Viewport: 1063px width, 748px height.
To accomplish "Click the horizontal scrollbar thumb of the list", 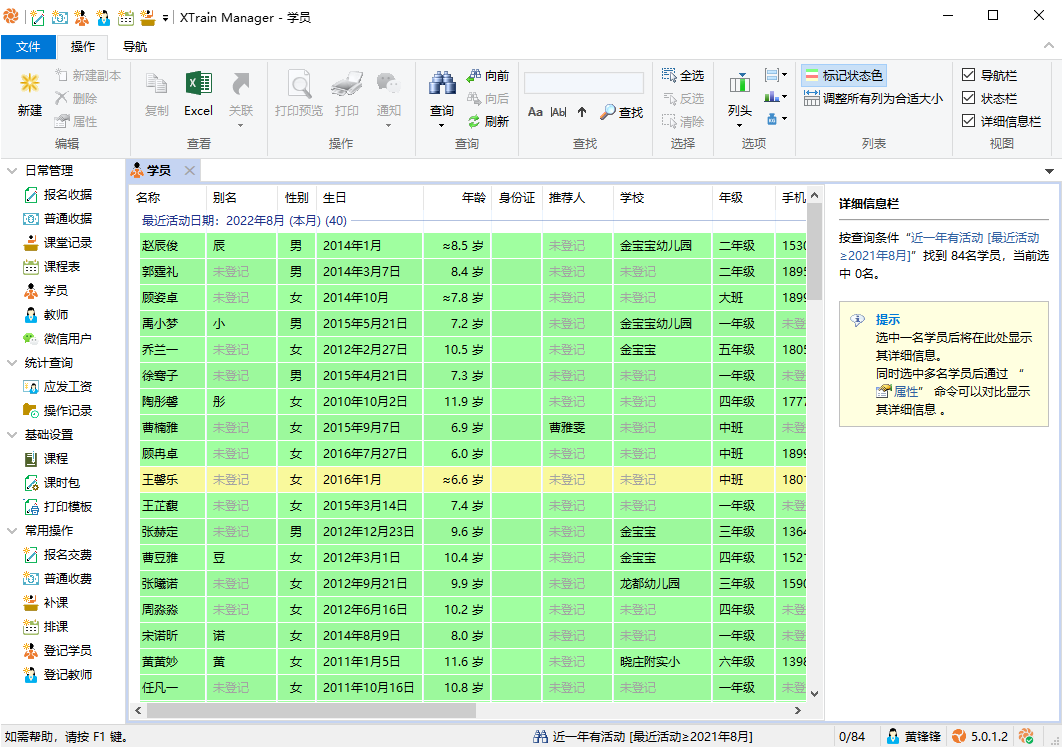I will coord(311,710).
